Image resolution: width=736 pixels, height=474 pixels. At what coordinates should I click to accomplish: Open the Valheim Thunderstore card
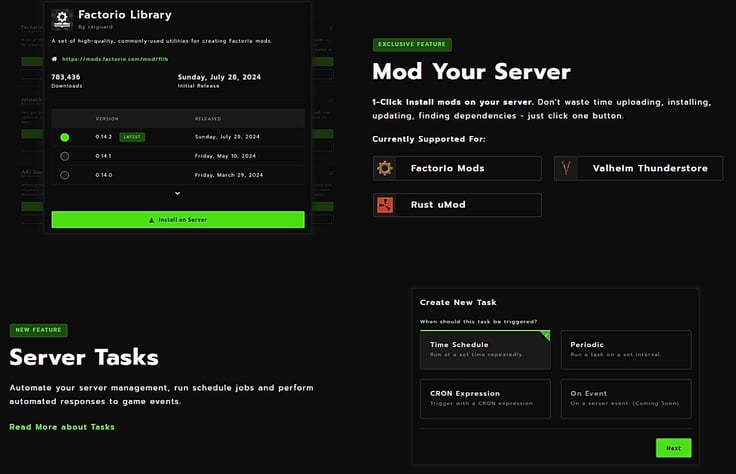[x=638, y=168]
